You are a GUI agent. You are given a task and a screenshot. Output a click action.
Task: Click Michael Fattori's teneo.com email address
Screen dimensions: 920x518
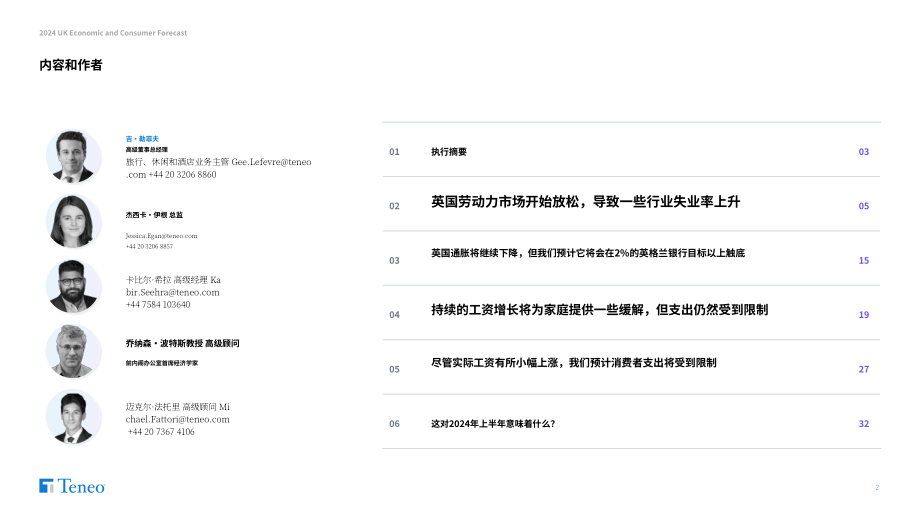tap(177, 414)
